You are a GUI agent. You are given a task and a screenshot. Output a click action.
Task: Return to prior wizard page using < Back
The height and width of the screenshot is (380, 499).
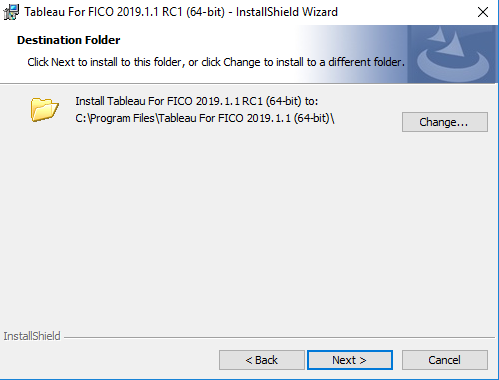pyautogui.click(x=262, y=360)
